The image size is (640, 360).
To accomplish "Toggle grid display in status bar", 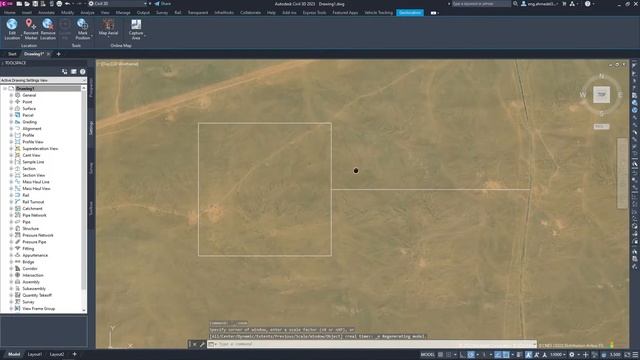I will [x=440, y=355].
